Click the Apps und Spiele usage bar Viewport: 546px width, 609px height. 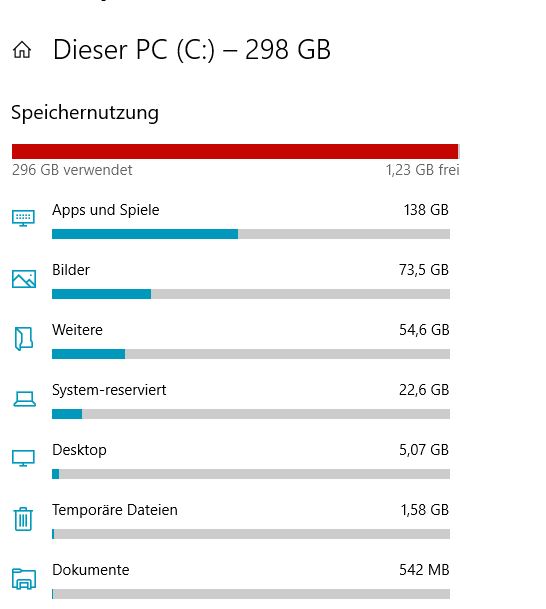[x=251, y=234]
